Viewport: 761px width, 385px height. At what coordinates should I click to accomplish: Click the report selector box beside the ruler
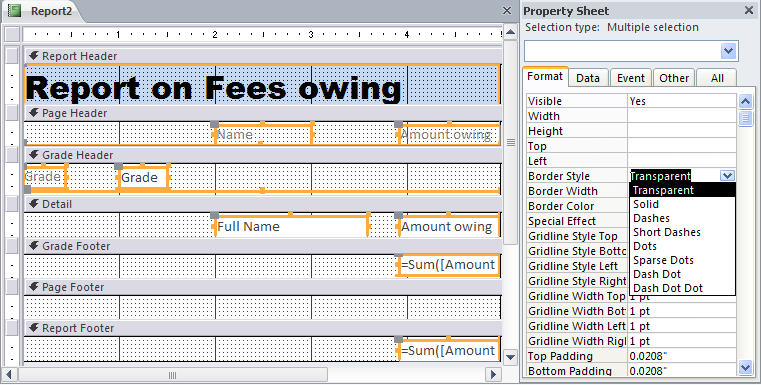click(x=12, y=34)
